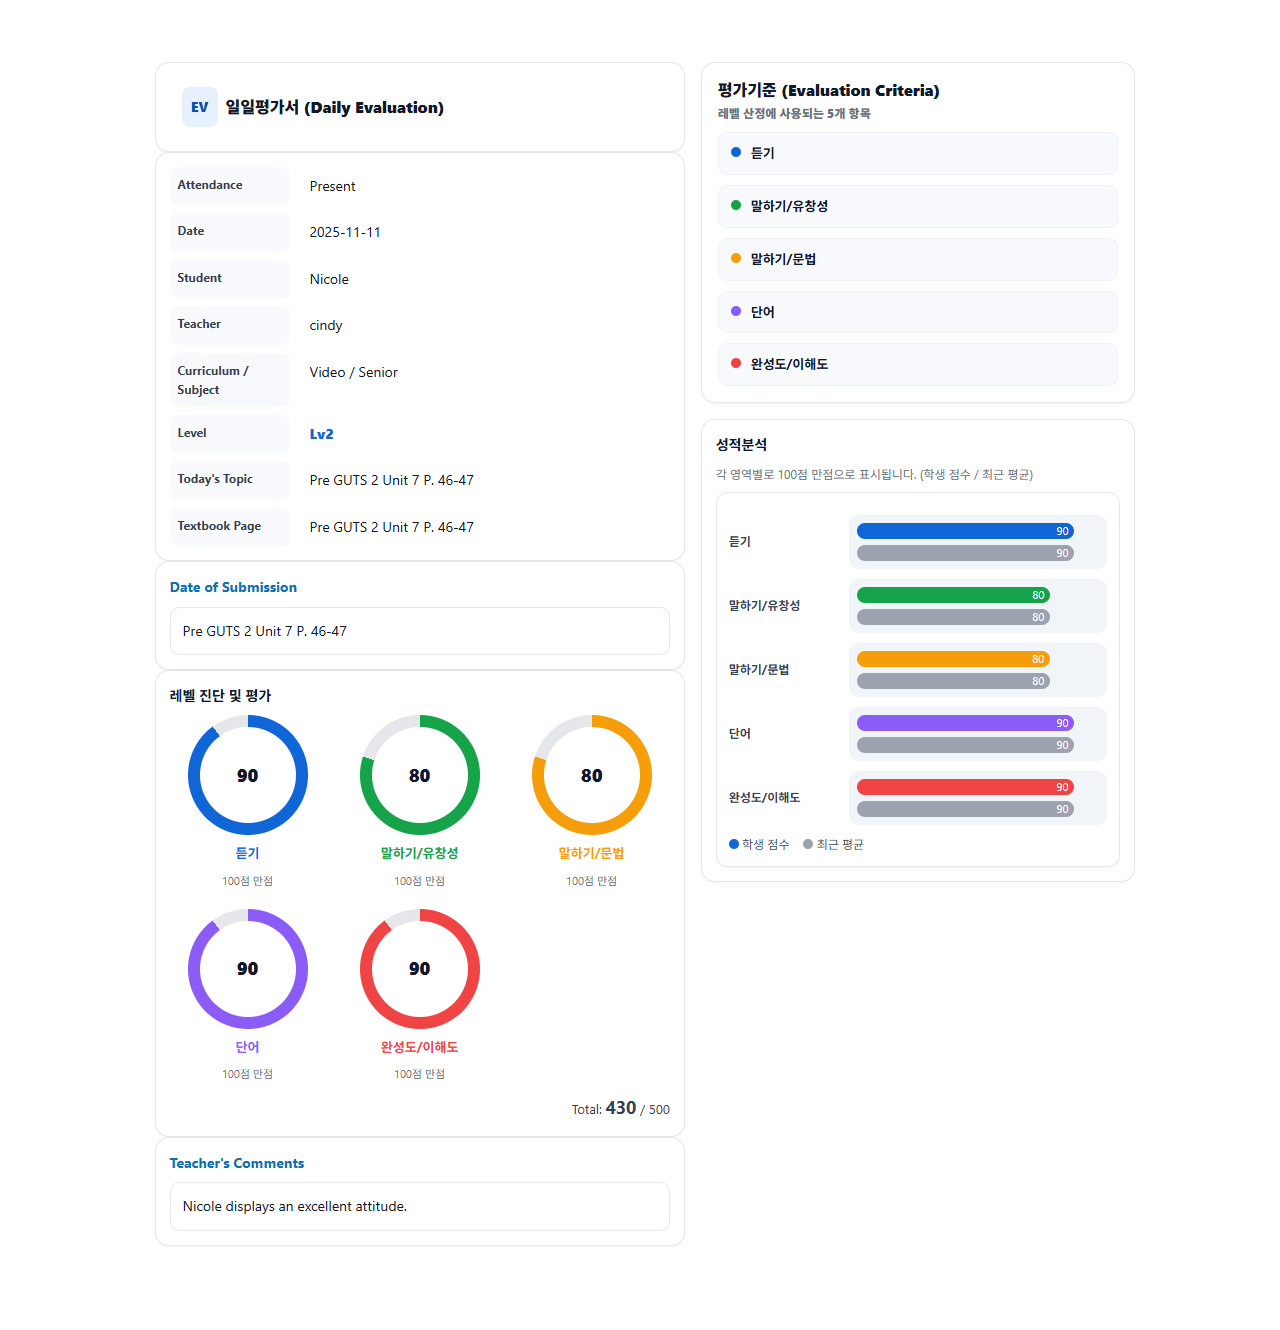This screenshot has height=1330, width=1280.
Task: Click the blue dot beside 듣기 criteria
Action: click(x=736, y=153)
